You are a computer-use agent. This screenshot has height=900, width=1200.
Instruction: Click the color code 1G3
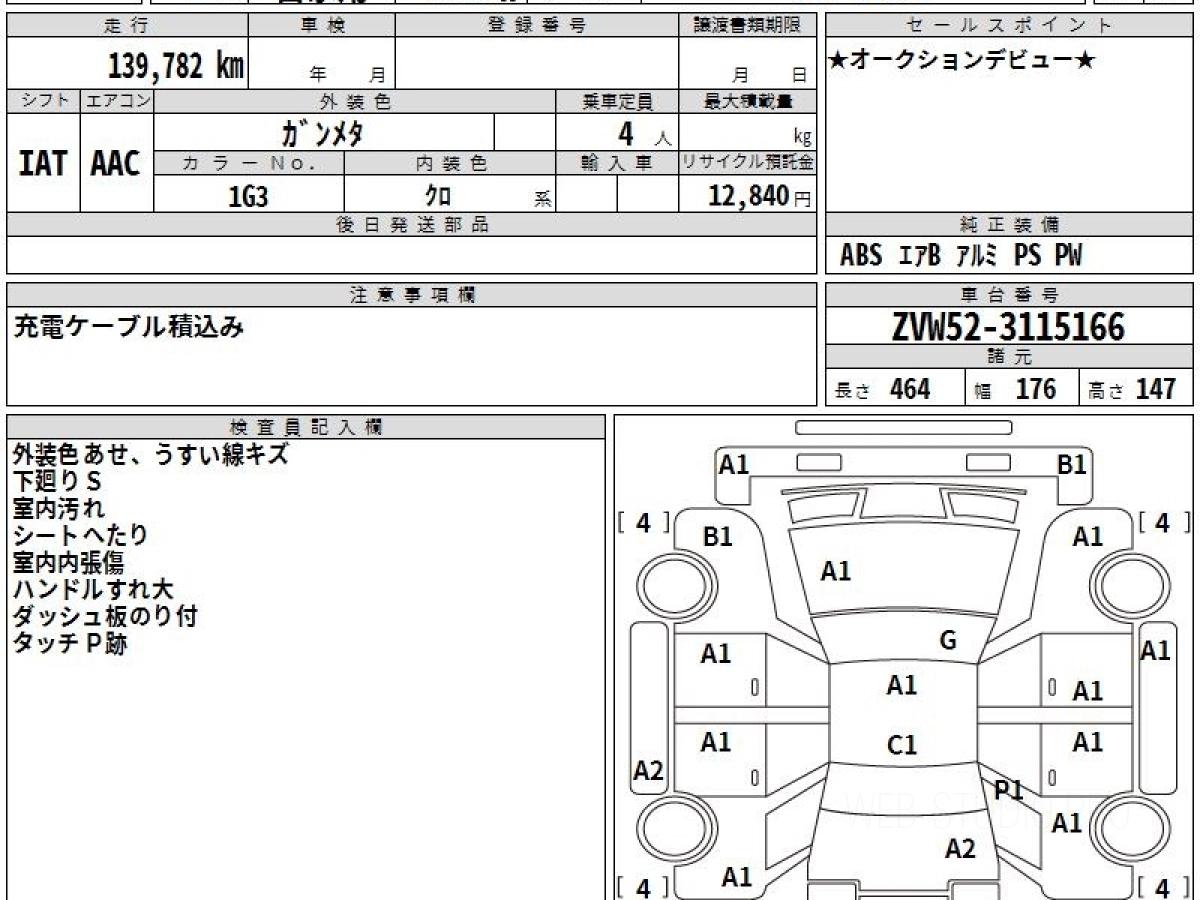click(x=248, y=196)
